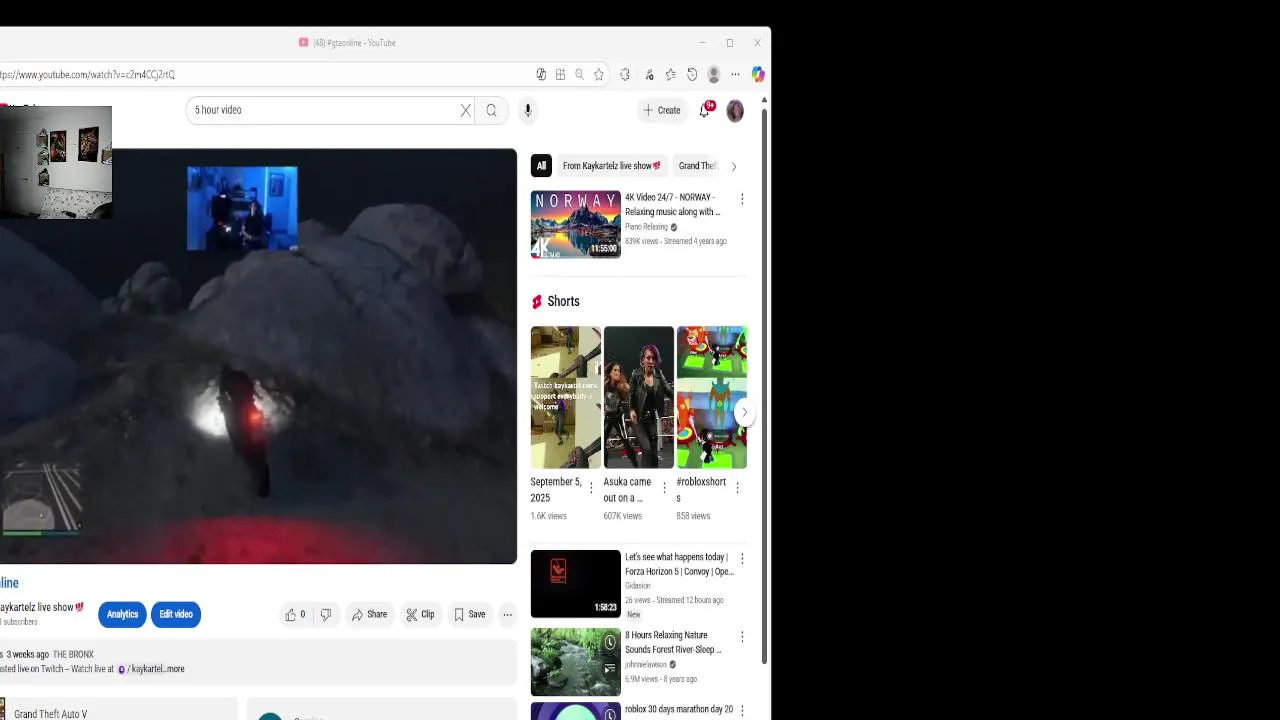Open the Piano Relaxing channel name
The image size is (1280, 720).
pos(646,227)
